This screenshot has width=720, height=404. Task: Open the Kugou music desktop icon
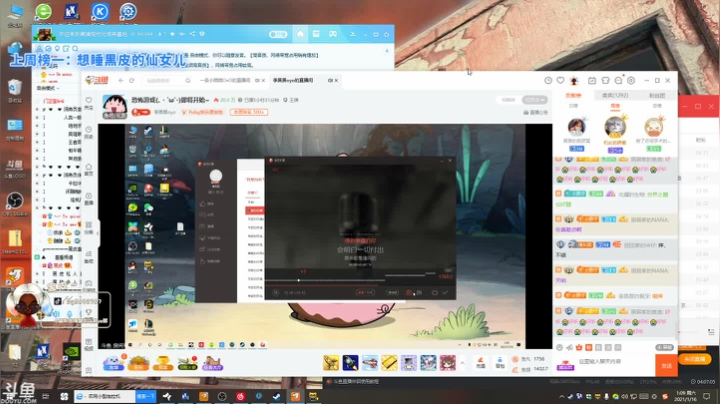point(100,11)
